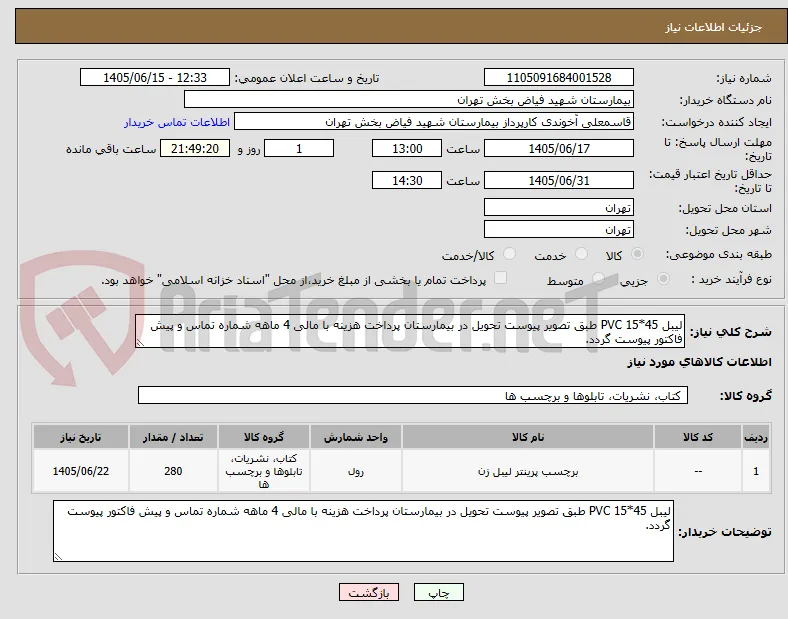Screen dimensions: 788x619
Task: Click the جزئیات اطلاعات نیاز header title
Action: click(x=714, y=27)
